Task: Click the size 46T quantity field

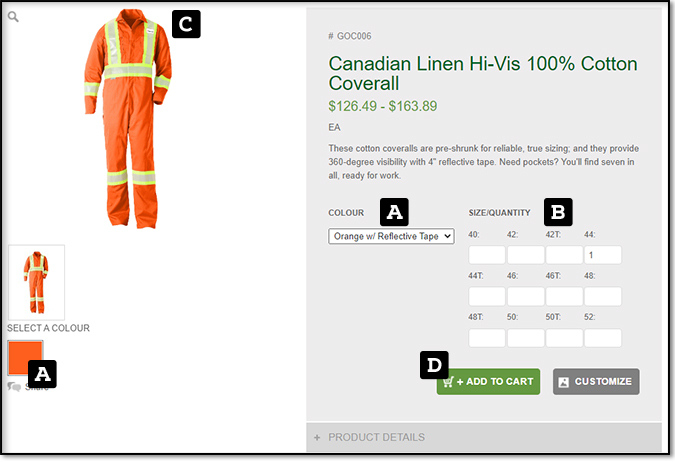Action: click(564, 296)
